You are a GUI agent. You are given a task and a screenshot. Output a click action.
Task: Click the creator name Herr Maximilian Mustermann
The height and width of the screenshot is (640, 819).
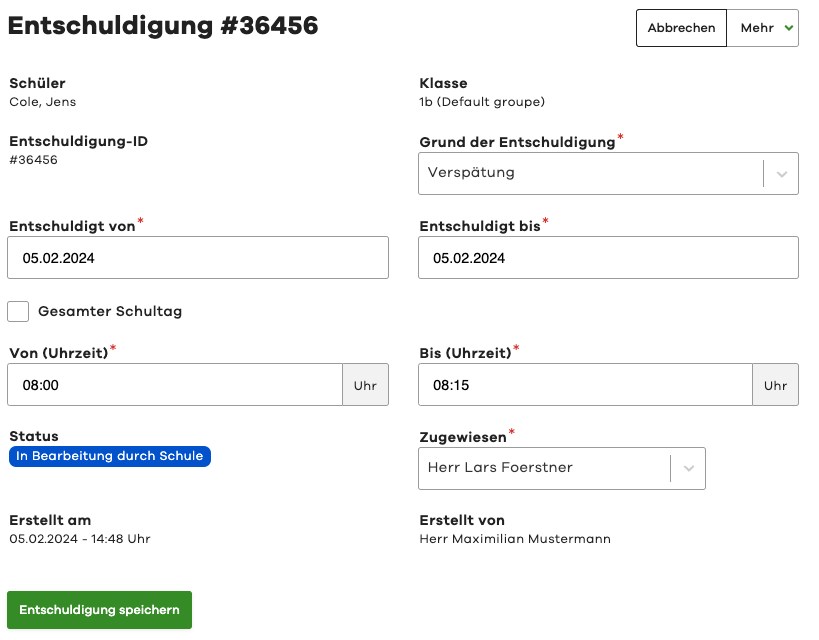point(515,539)
